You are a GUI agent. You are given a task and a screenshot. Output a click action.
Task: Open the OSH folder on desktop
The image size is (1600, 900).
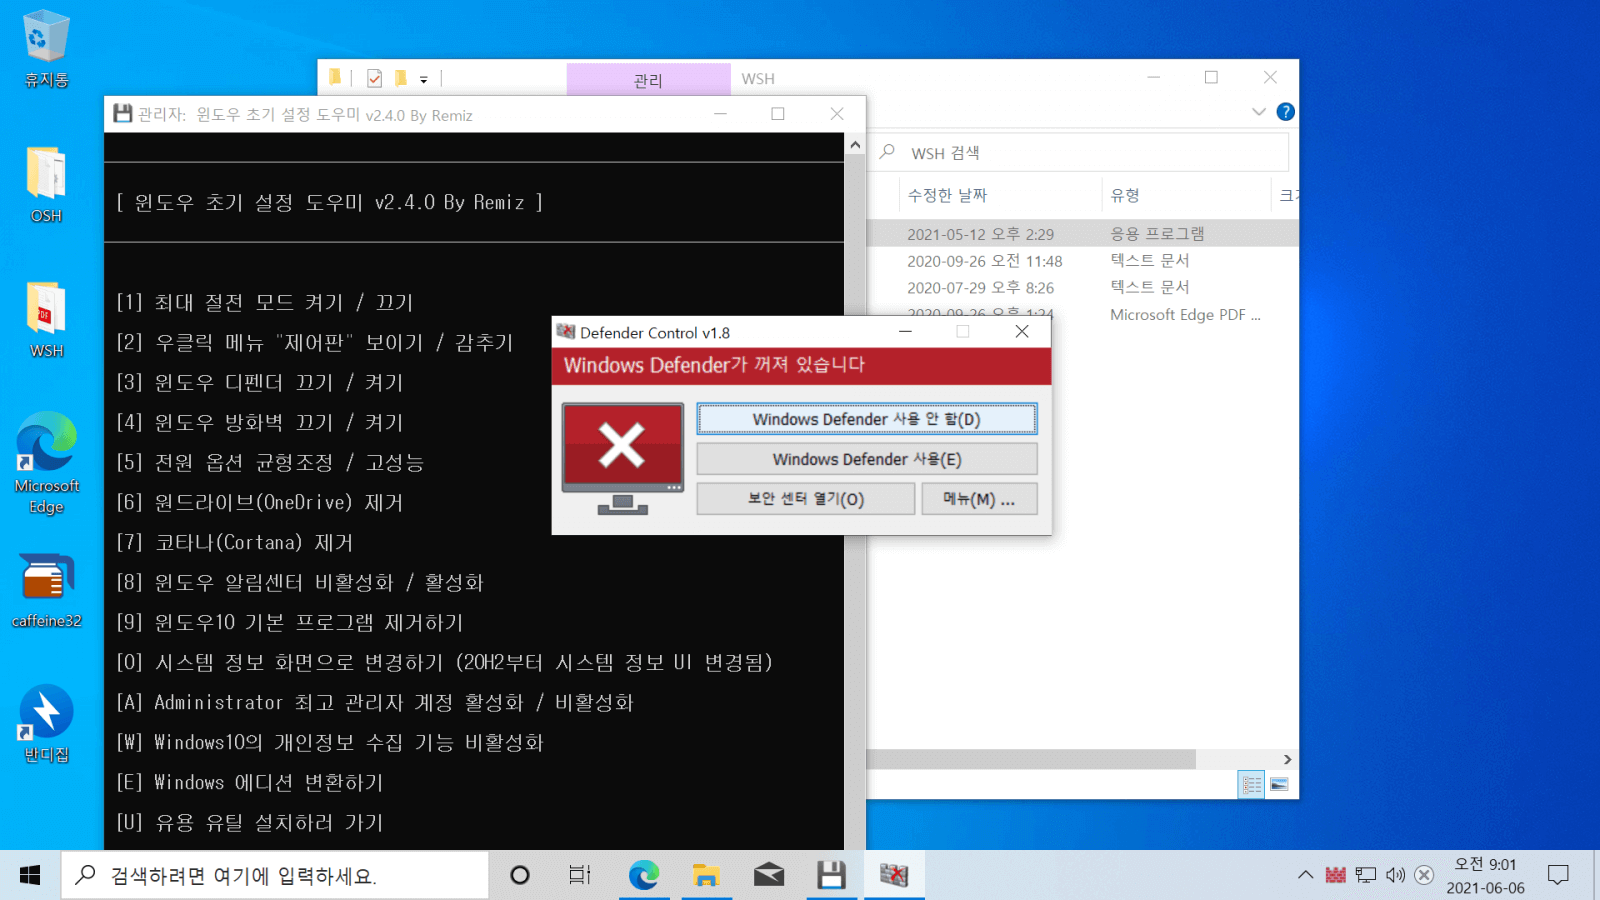tap(46, 184)
